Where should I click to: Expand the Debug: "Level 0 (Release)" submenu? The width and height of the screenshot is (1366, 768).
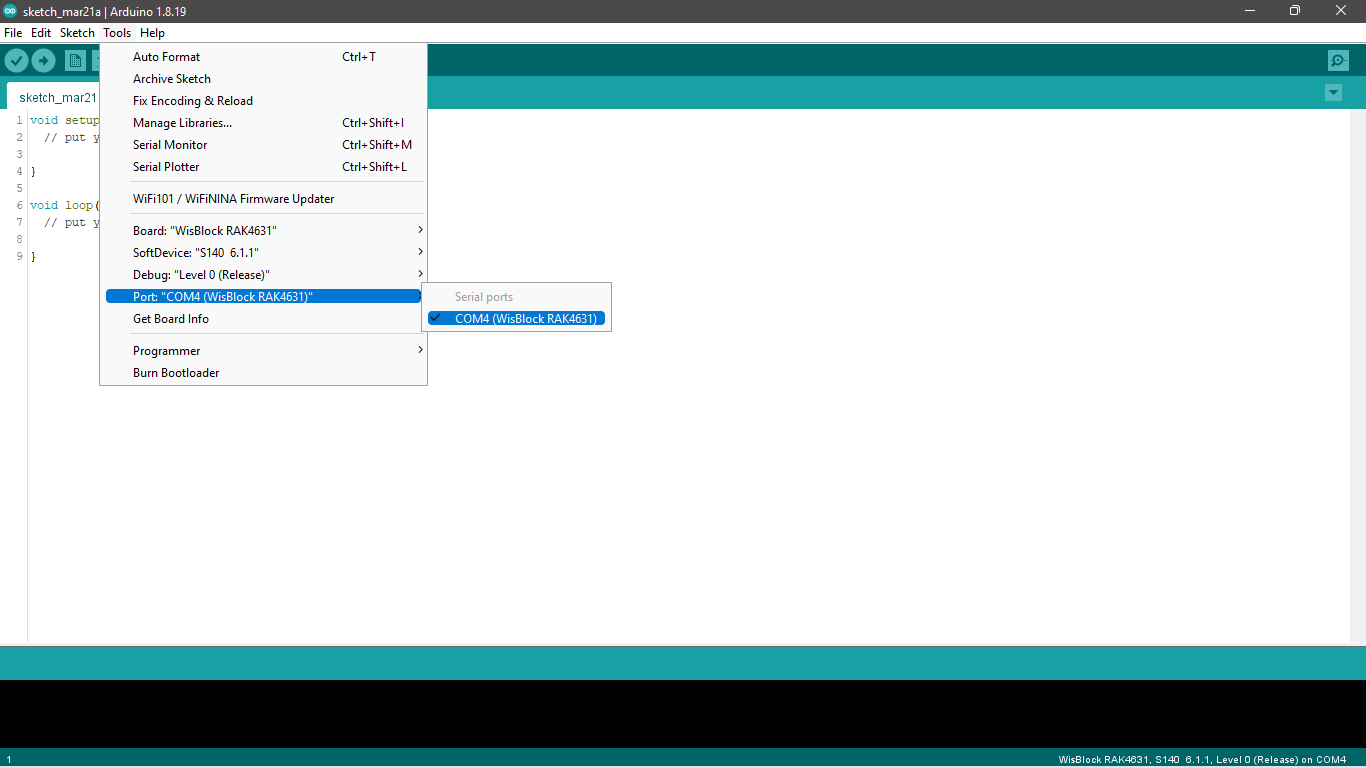point(264,275)
